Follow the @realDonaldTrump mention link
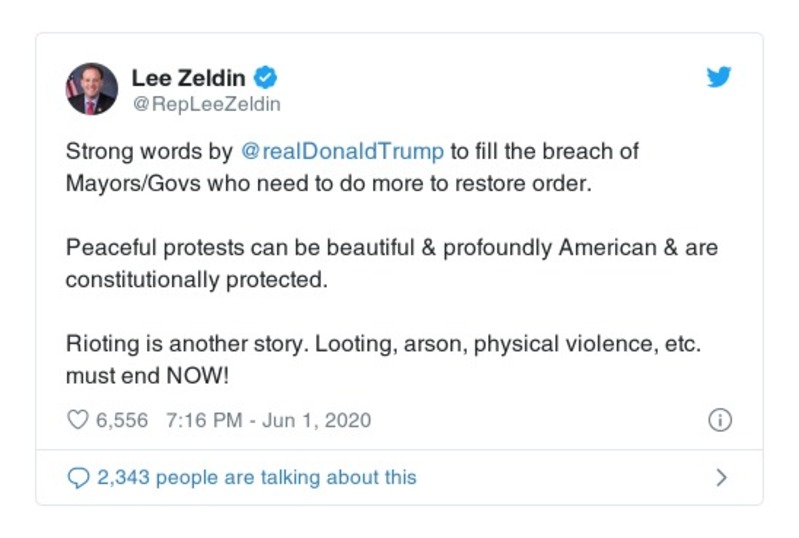799x538 pixels. (x=343, y=152)
